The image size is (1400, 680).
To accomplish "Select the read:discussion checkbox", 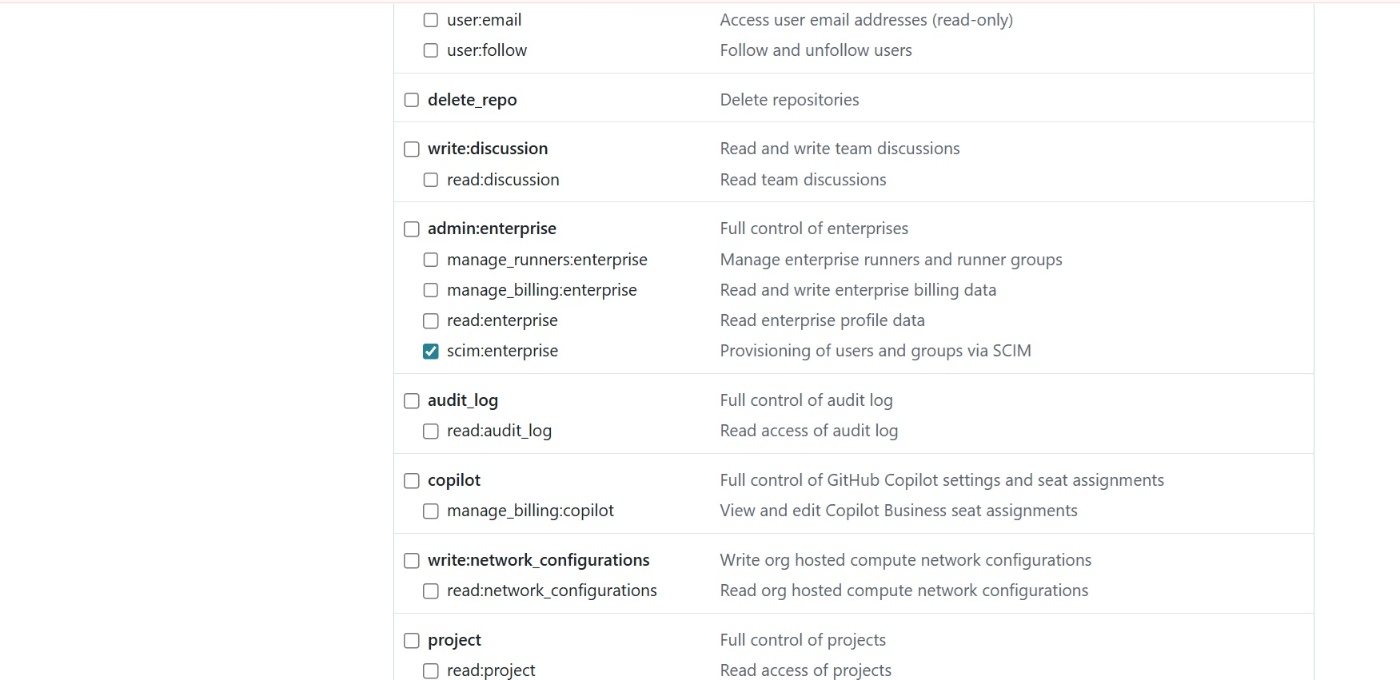I will coord(431,180).
